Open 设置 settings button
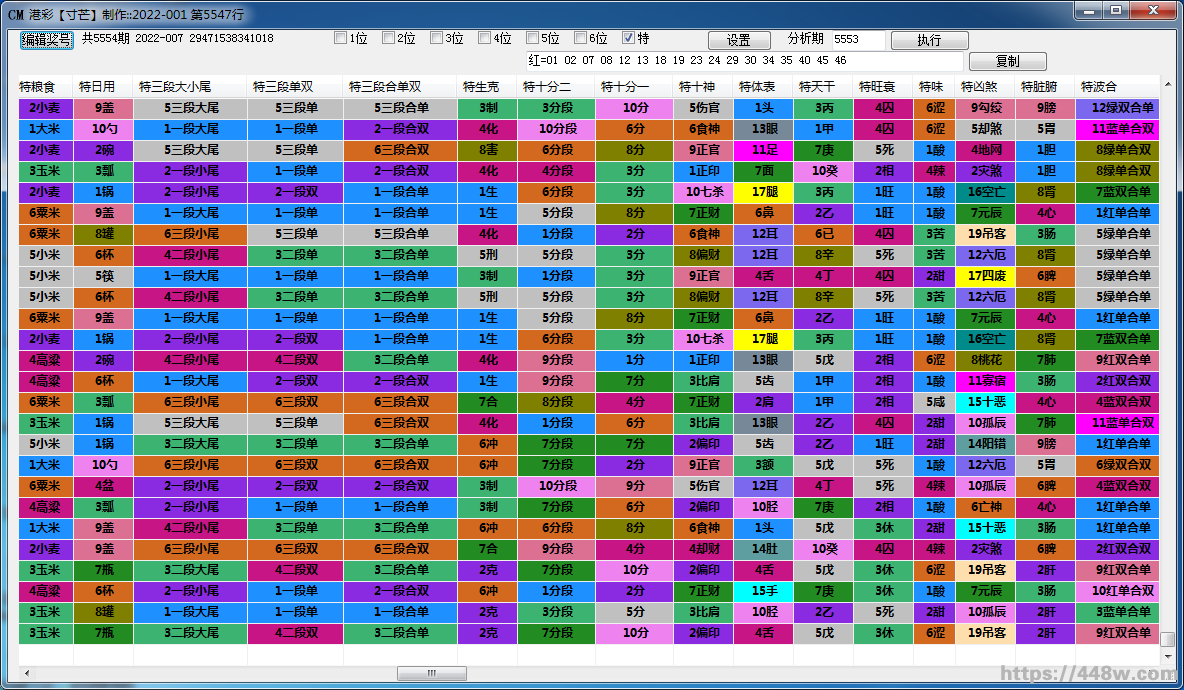 pos(739,41)
